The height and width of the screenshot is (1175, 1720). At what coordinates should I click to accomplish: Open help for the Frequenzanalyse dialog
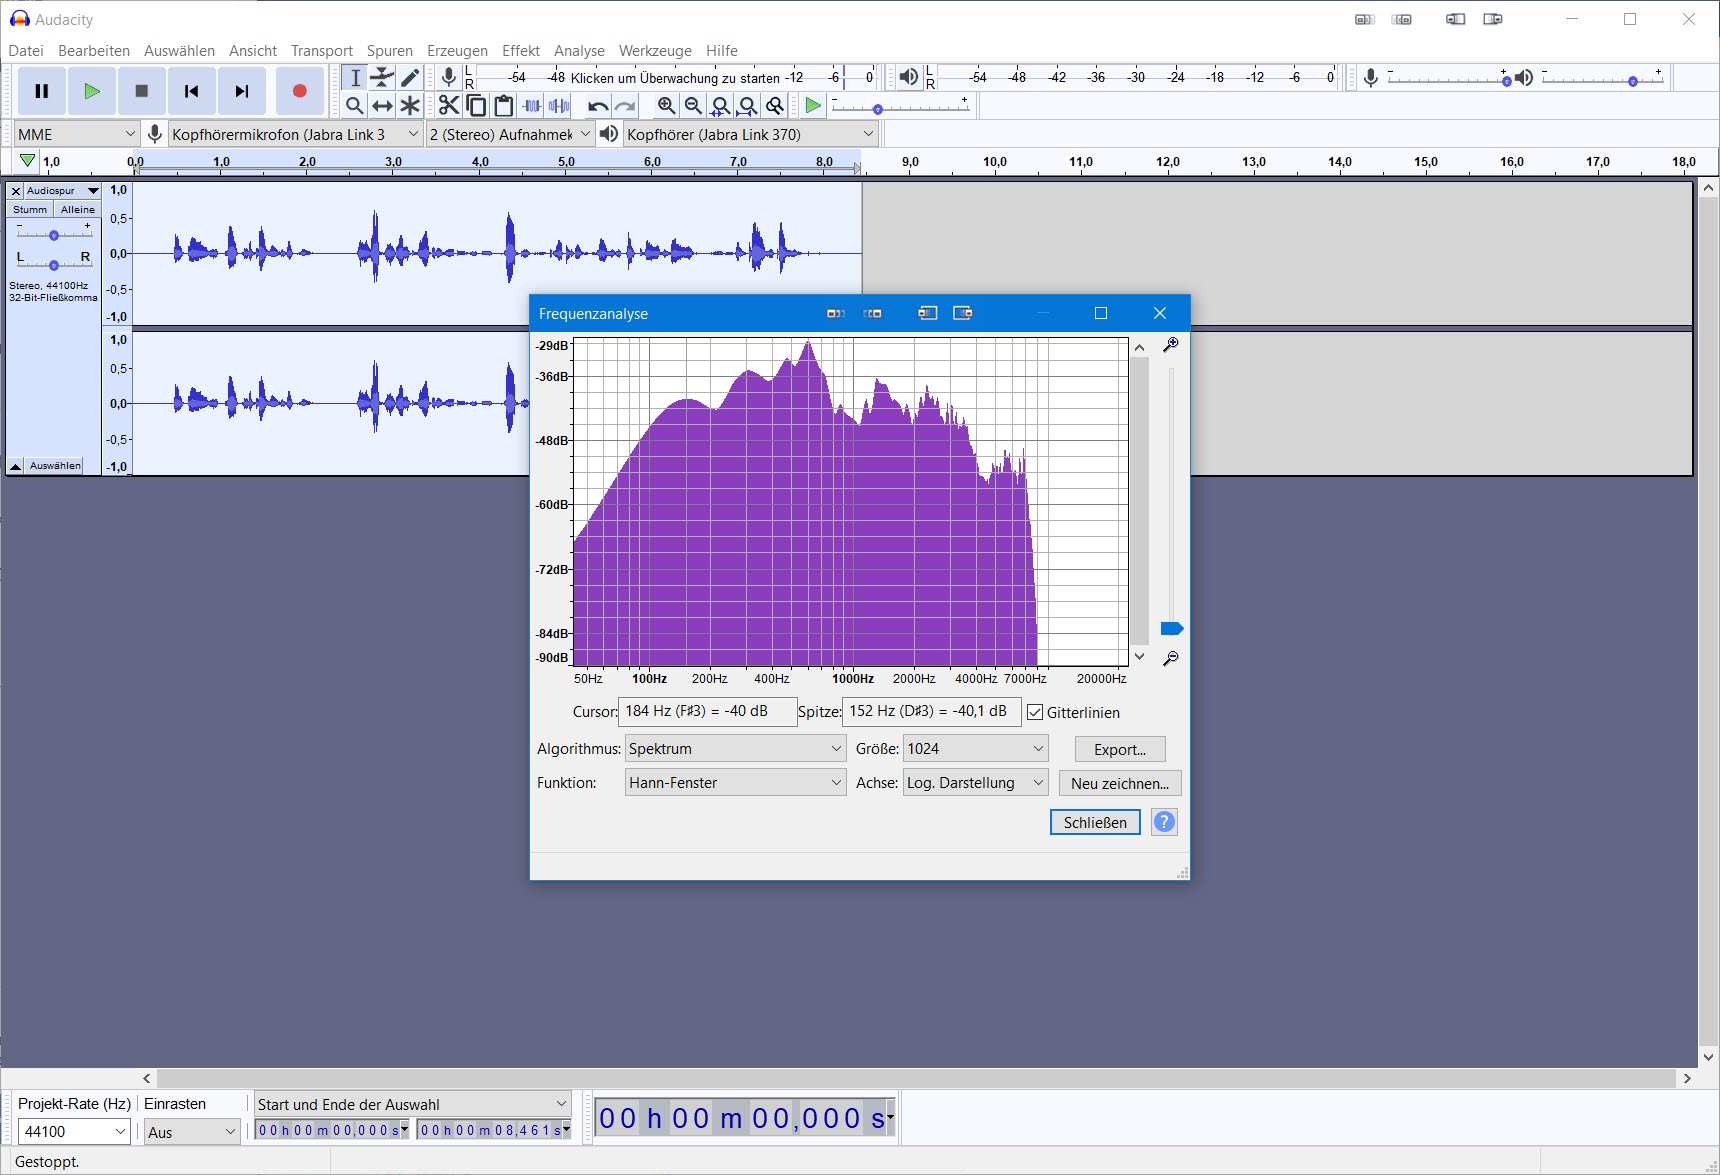coord(1164,822)
